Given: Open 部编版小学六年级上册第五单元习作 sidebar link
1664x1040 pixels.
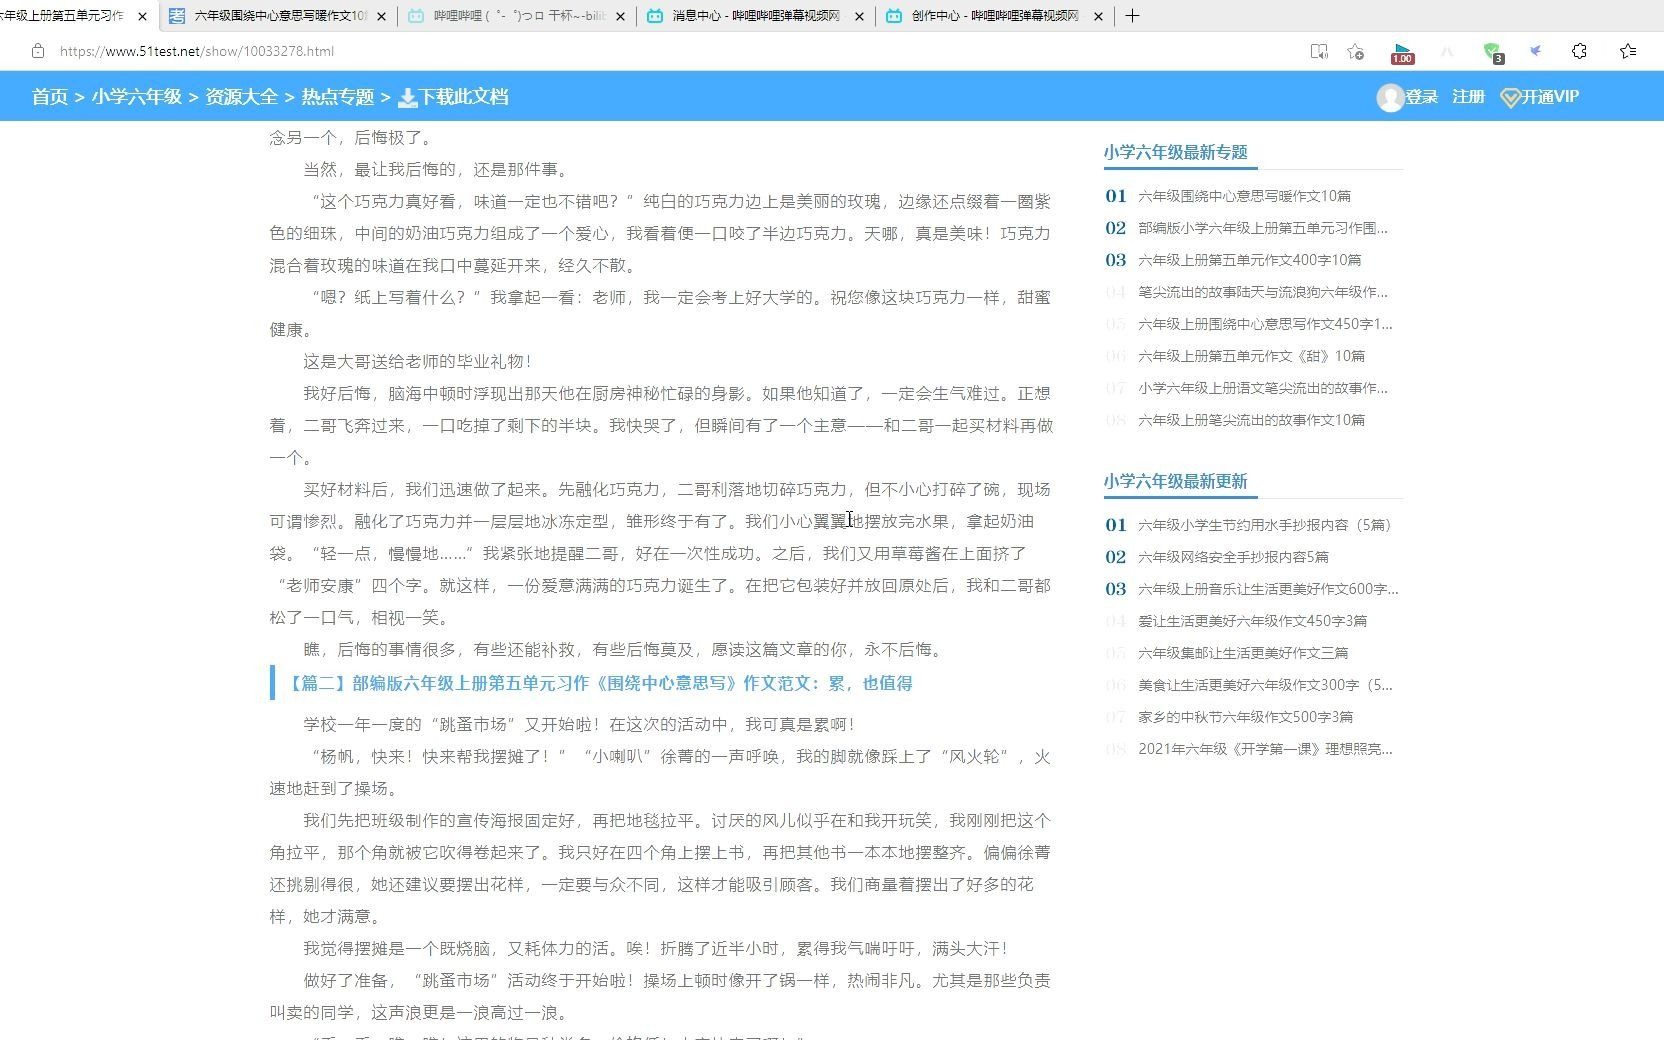Looking at the screenshot, I should click(1262, 228).
